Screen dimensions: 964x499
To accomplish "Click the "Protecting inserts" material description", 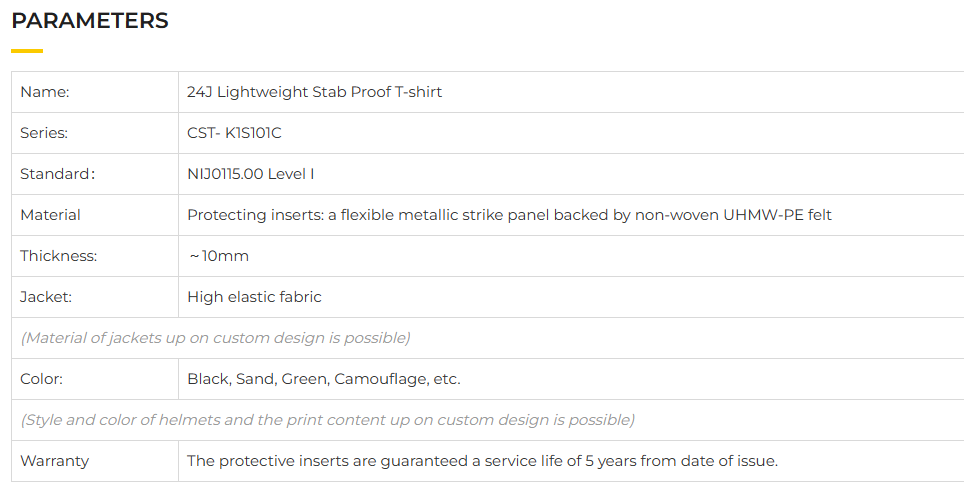I will pos(509,215).
